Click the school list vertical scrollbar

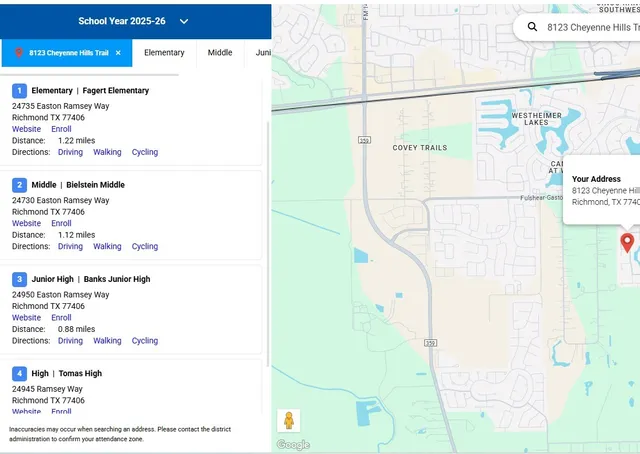[267, 240]
